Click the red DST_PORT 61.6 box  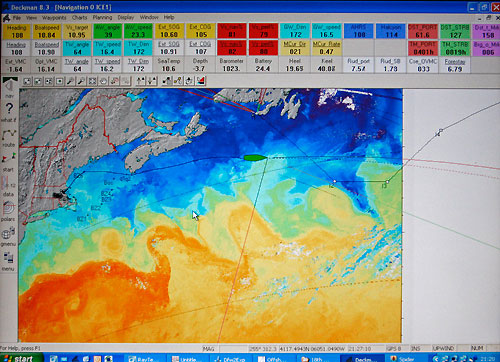click(422, 31)
